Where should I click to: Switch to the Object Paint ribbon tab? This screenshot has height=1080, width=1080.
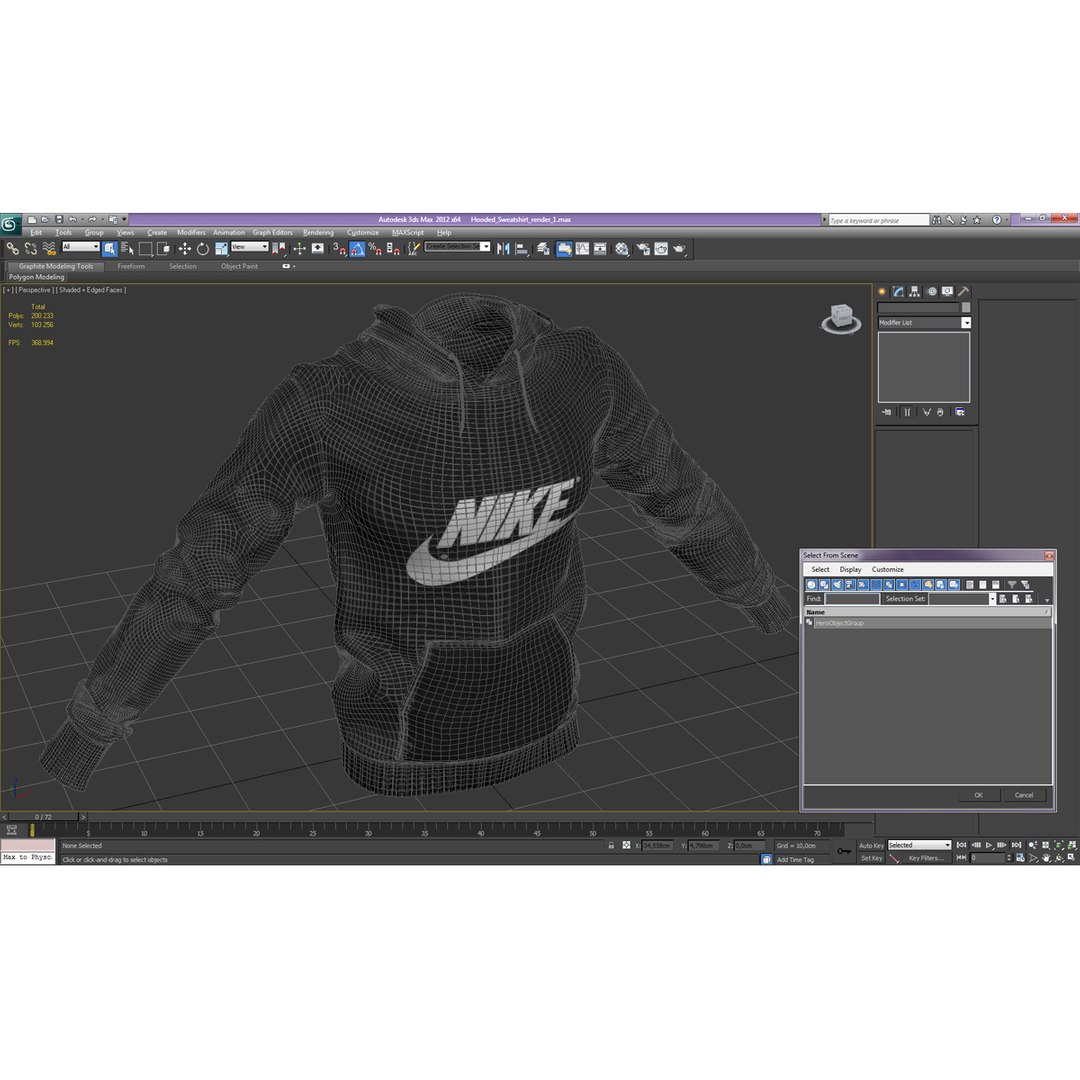point(239,267)
